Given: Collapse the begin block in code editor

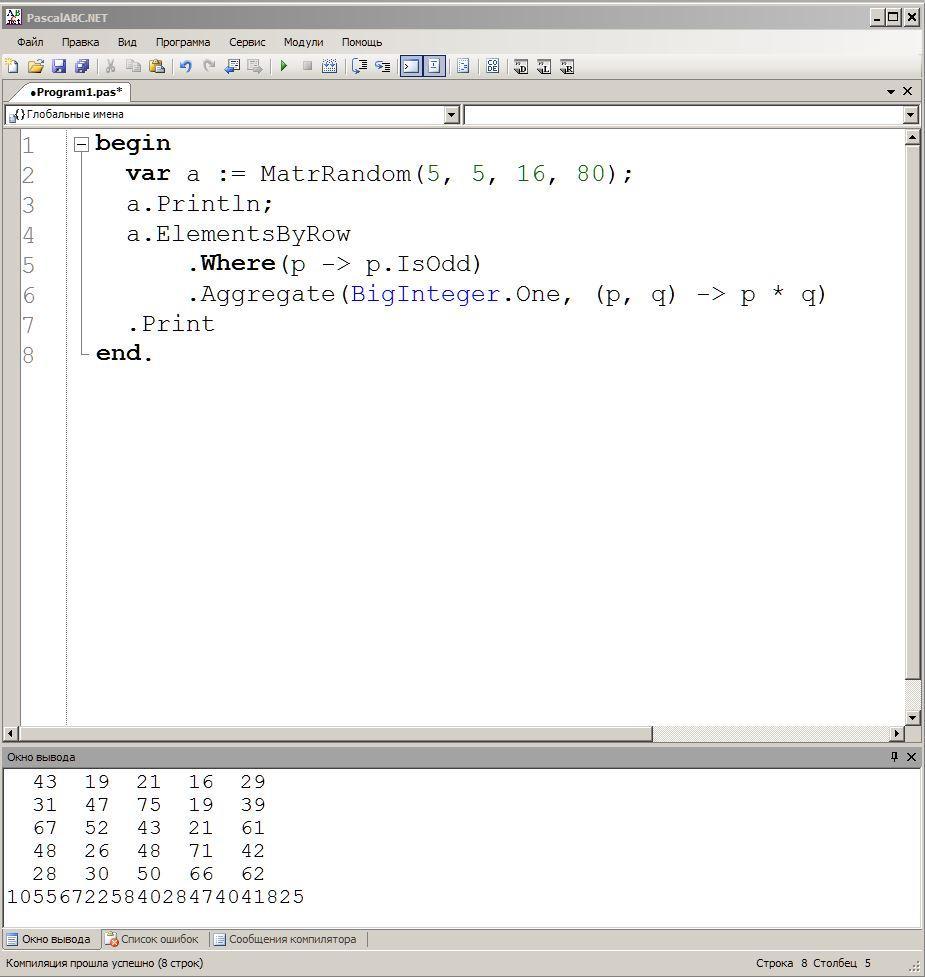Looking at the screenshot, I should (82, 145).
